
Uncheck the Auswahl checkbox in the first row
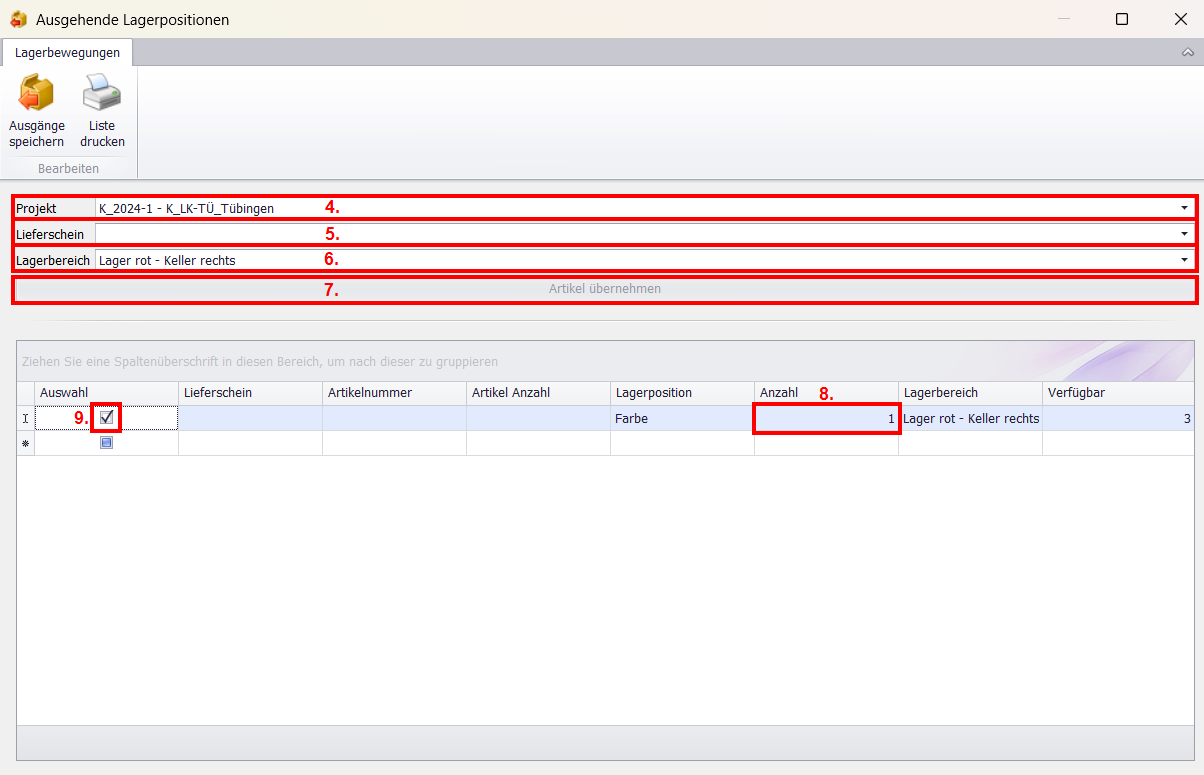coord(106,418)
